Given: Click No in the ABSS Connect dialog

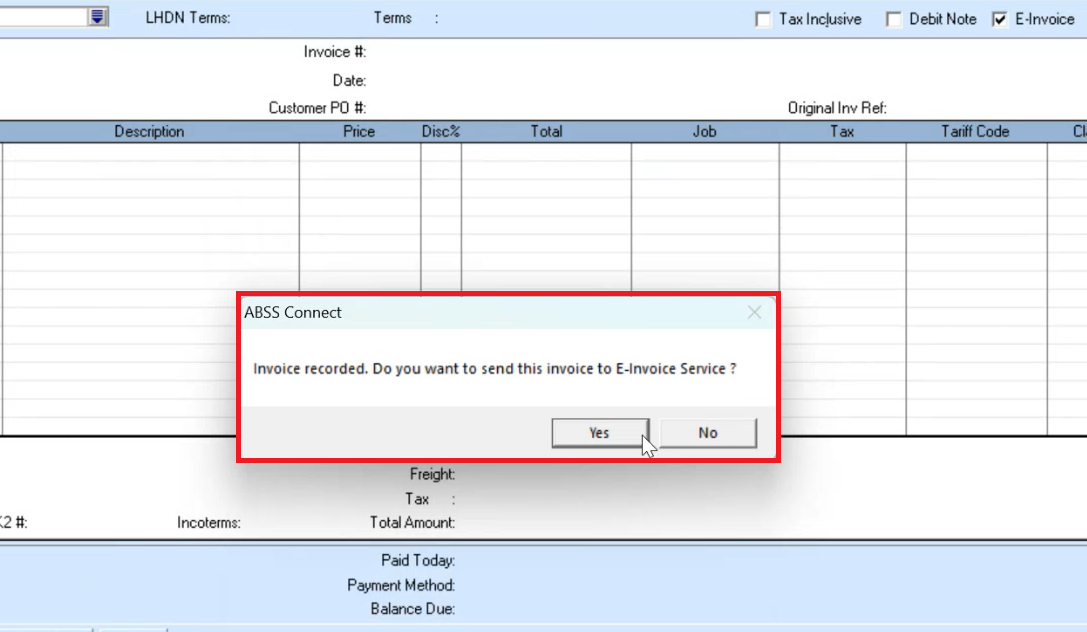Looking at the screenshot, I should coord(708,433).
